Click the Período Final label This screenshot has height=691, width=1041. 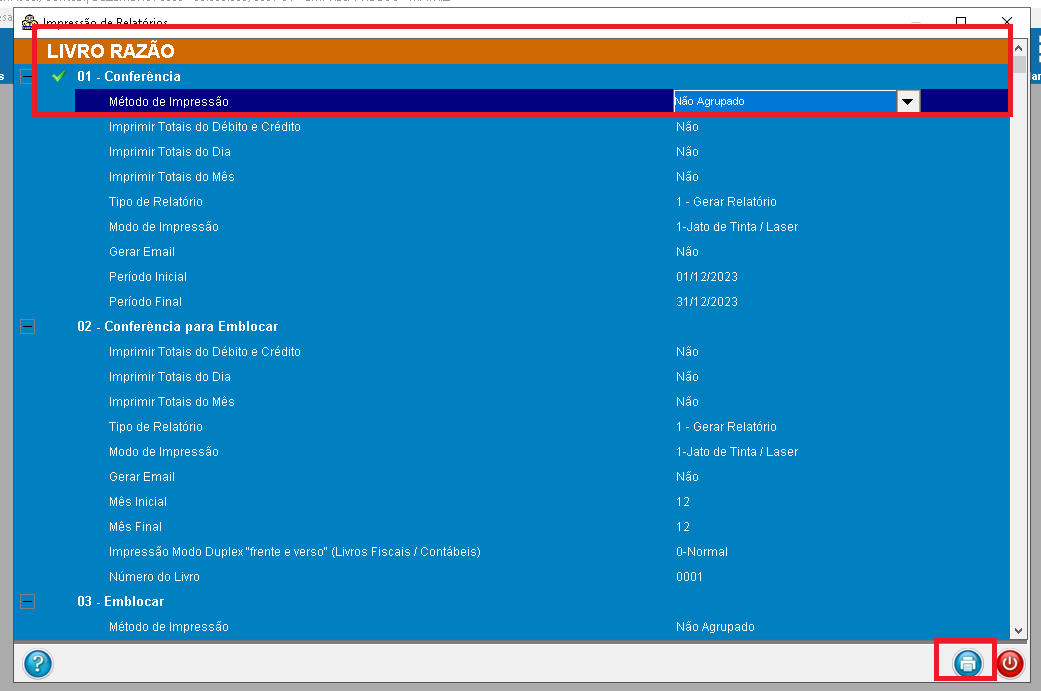point(145,302)
